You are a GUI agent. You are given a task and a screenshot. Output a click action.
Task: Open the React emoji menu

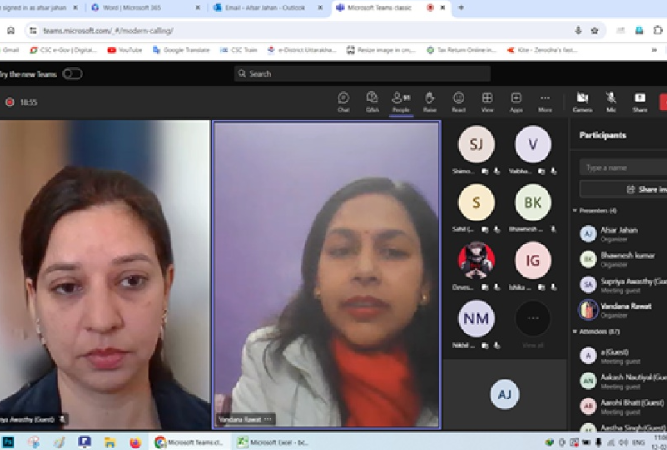[458, 100]
